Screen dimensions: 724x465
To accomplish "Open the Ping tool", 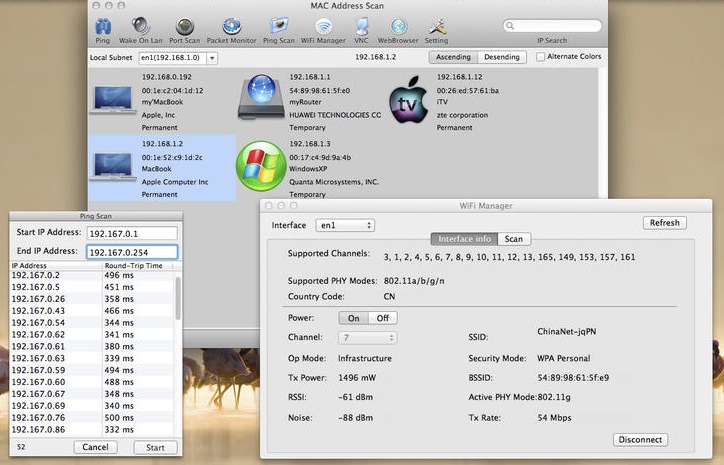I will tap(103, 30).
